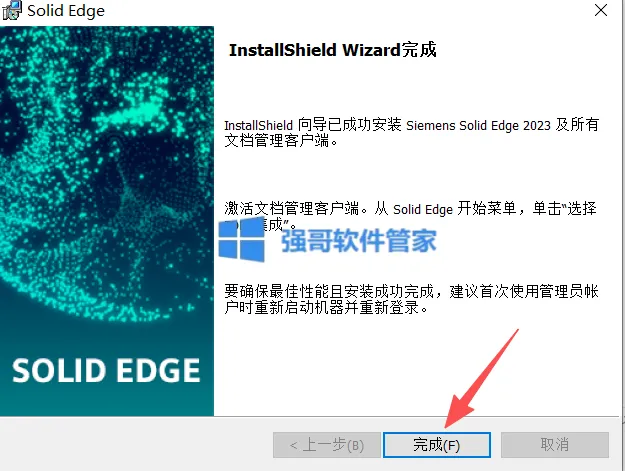This screenshot has height=471, width=625.
Task: Click the 文档管理客户端 line under install message
Action: 281,141
